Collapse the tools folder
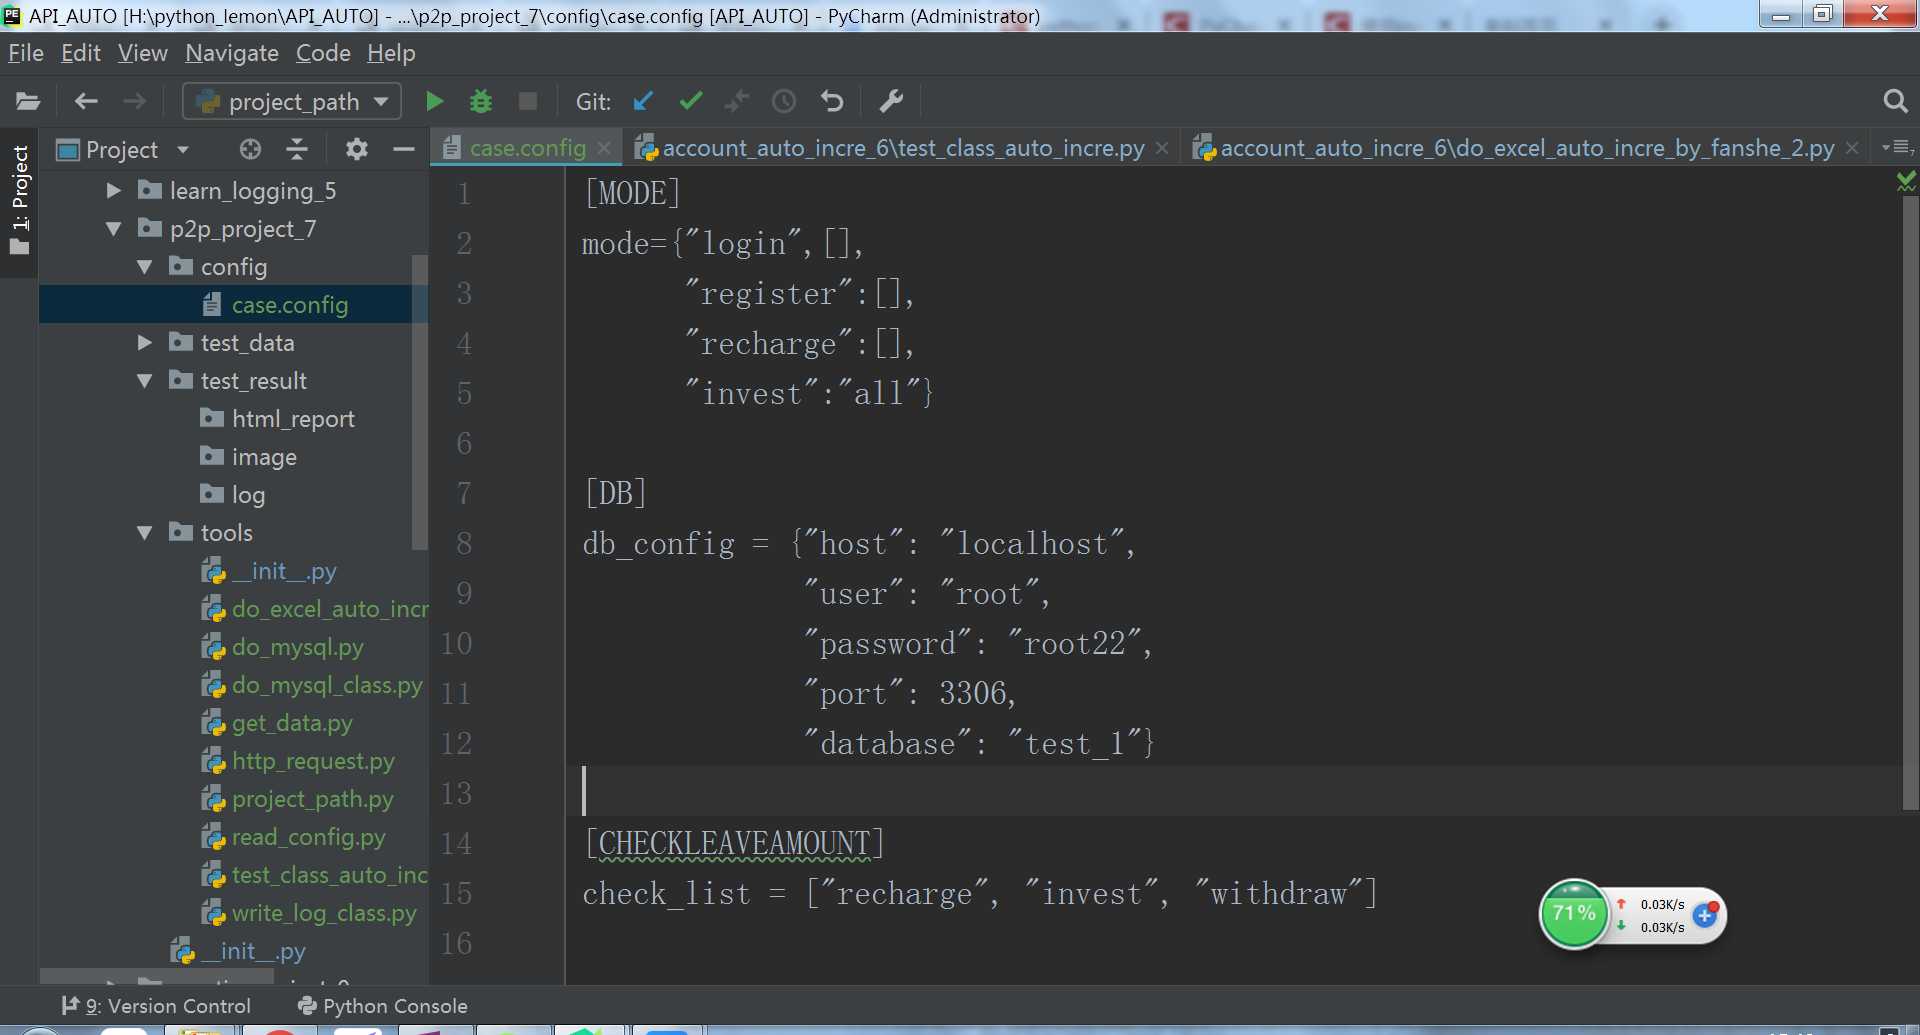Viewport: 1920px width, 1035px height. pos(145,533)
